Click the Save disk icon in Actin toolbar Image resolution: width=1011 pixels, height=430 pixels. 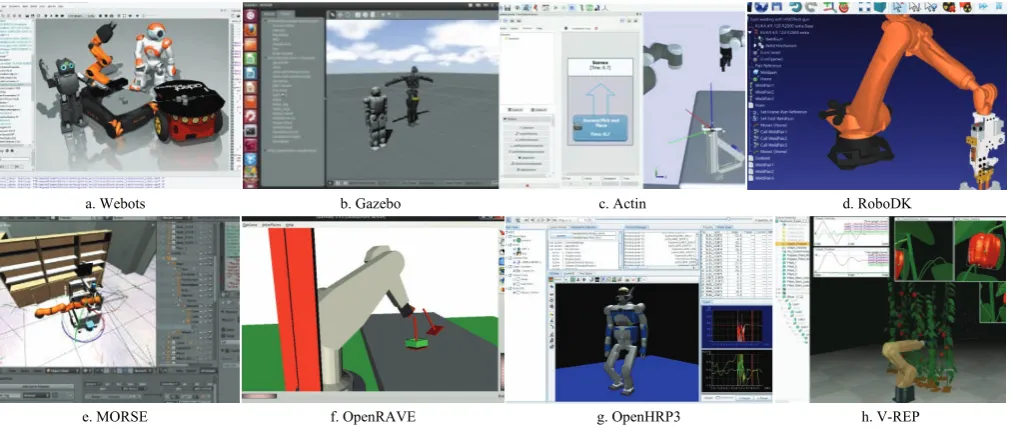pos(507,8)
